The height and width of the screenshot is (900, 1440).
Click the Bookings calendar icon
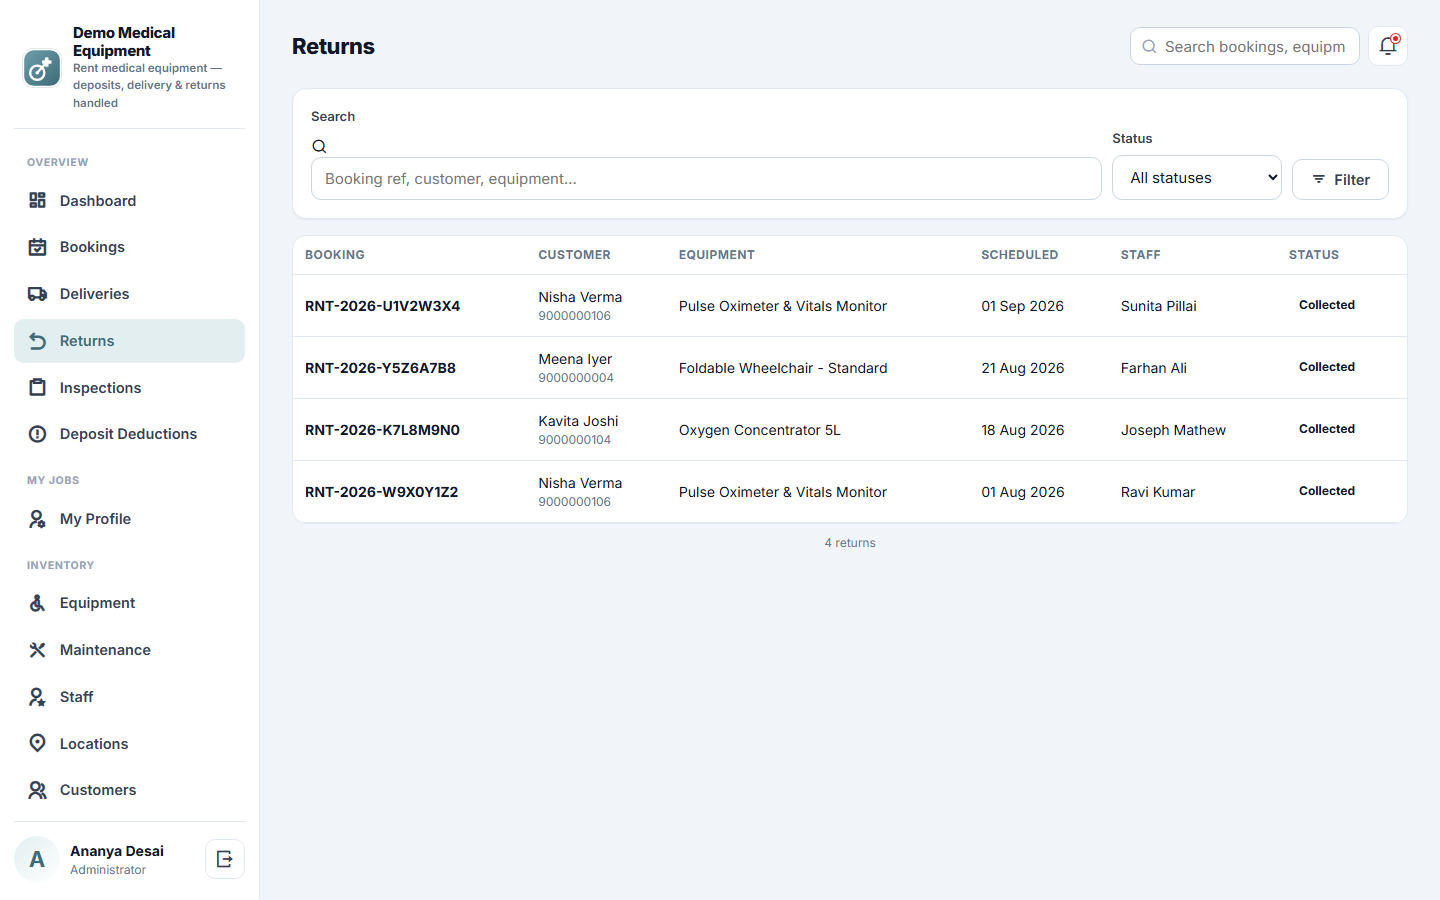(x=38, y=247)
